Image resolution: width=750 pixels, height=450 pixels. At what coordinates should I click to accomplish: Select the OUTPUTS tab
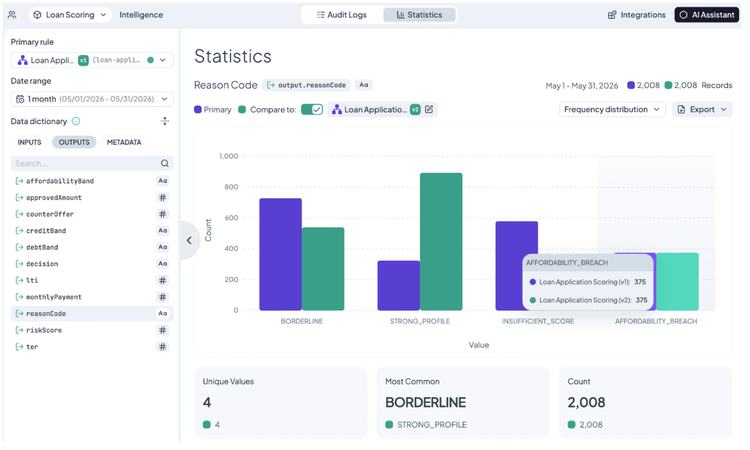click(74, 143)
